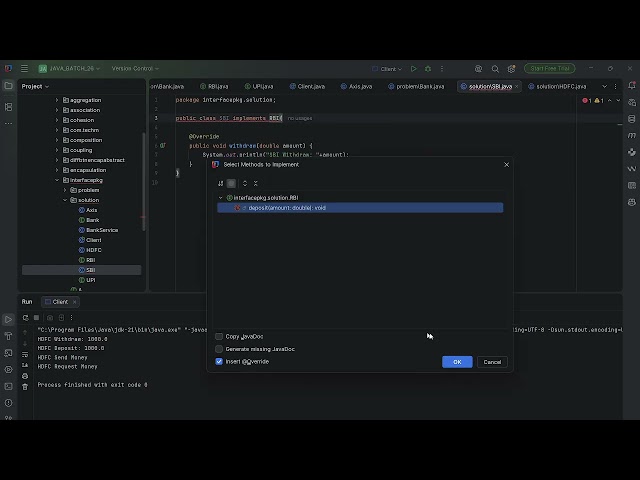Collapse the interfacepkg package
This screenshot has height=480, width=640.
pos(57,180)
